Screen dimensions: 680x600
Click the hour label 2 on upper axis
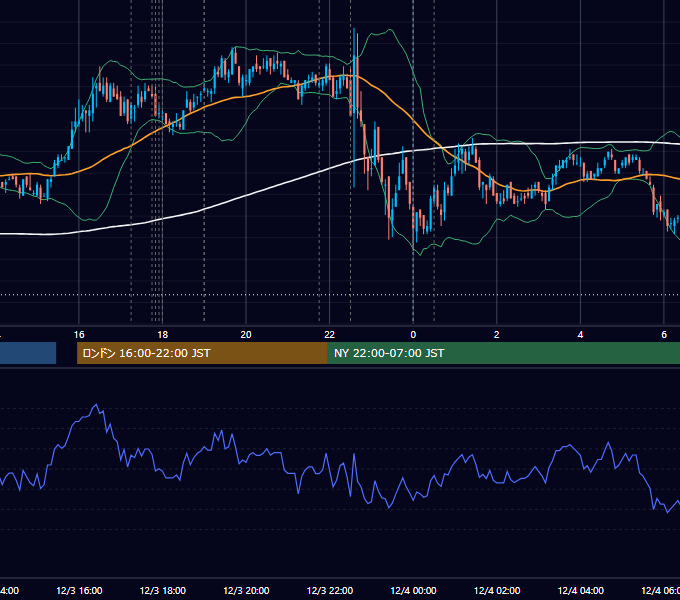[x=497, y=335]
